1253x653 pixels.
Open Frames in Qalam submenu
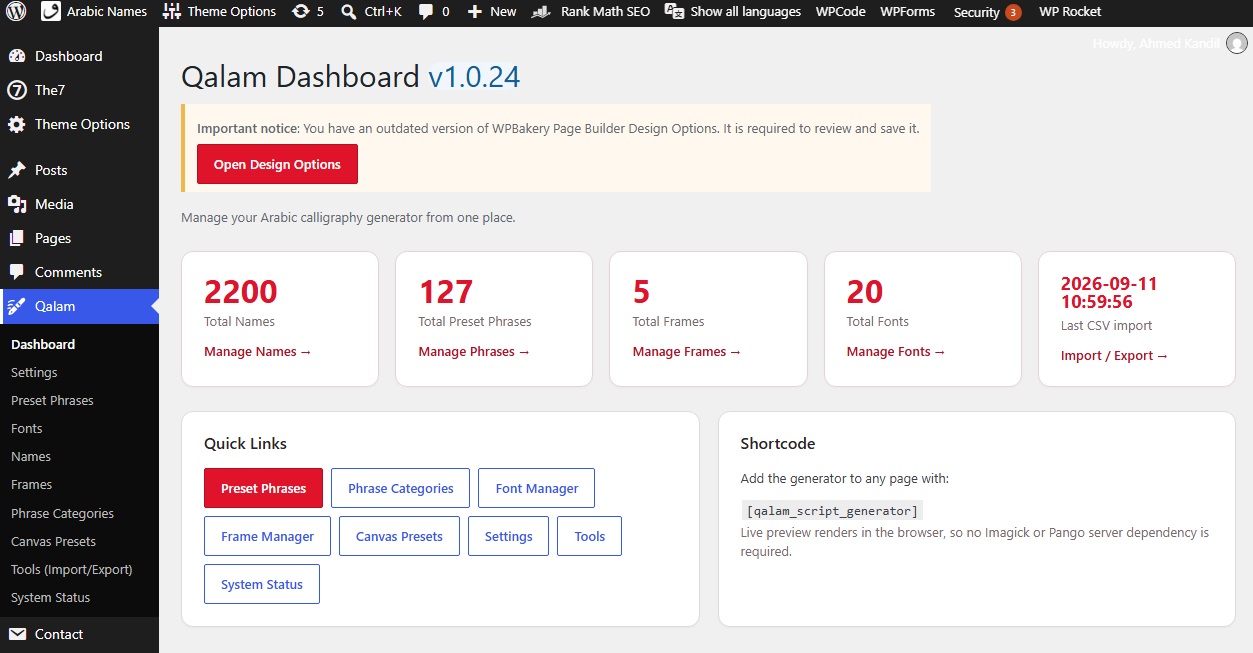31,484
